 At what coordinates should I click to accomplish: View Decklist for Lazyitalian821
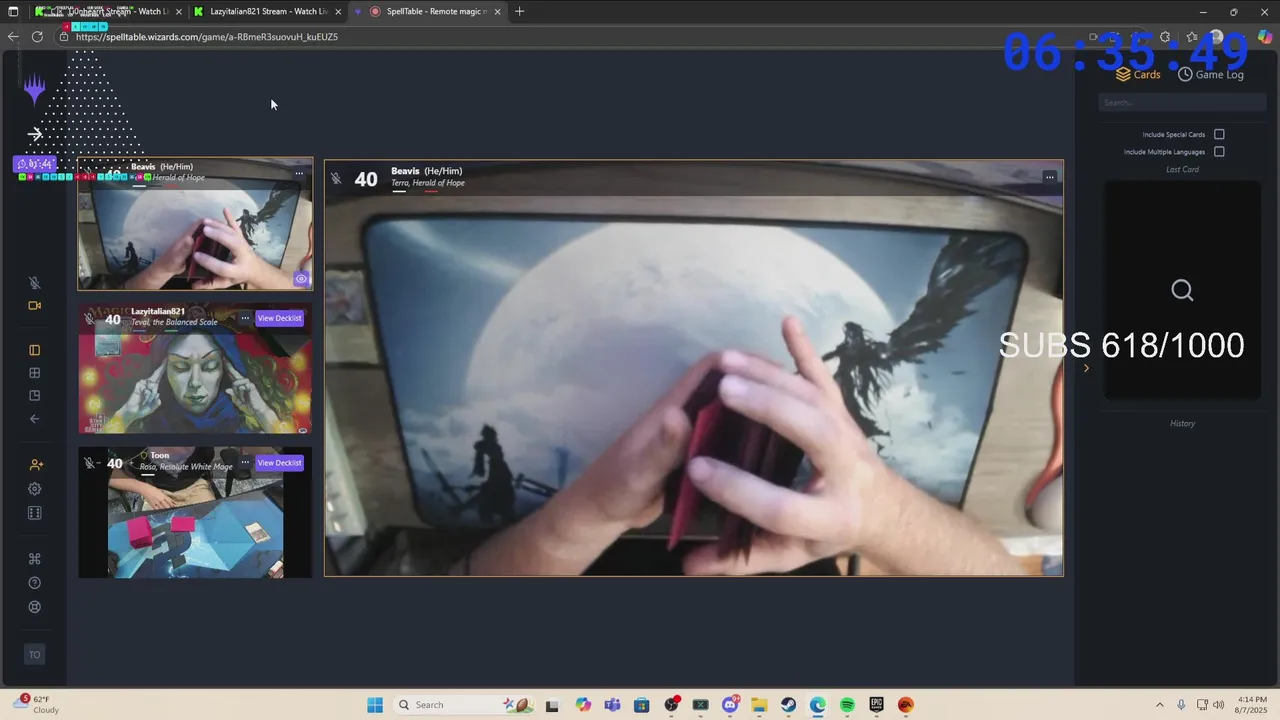click(279, 318)
